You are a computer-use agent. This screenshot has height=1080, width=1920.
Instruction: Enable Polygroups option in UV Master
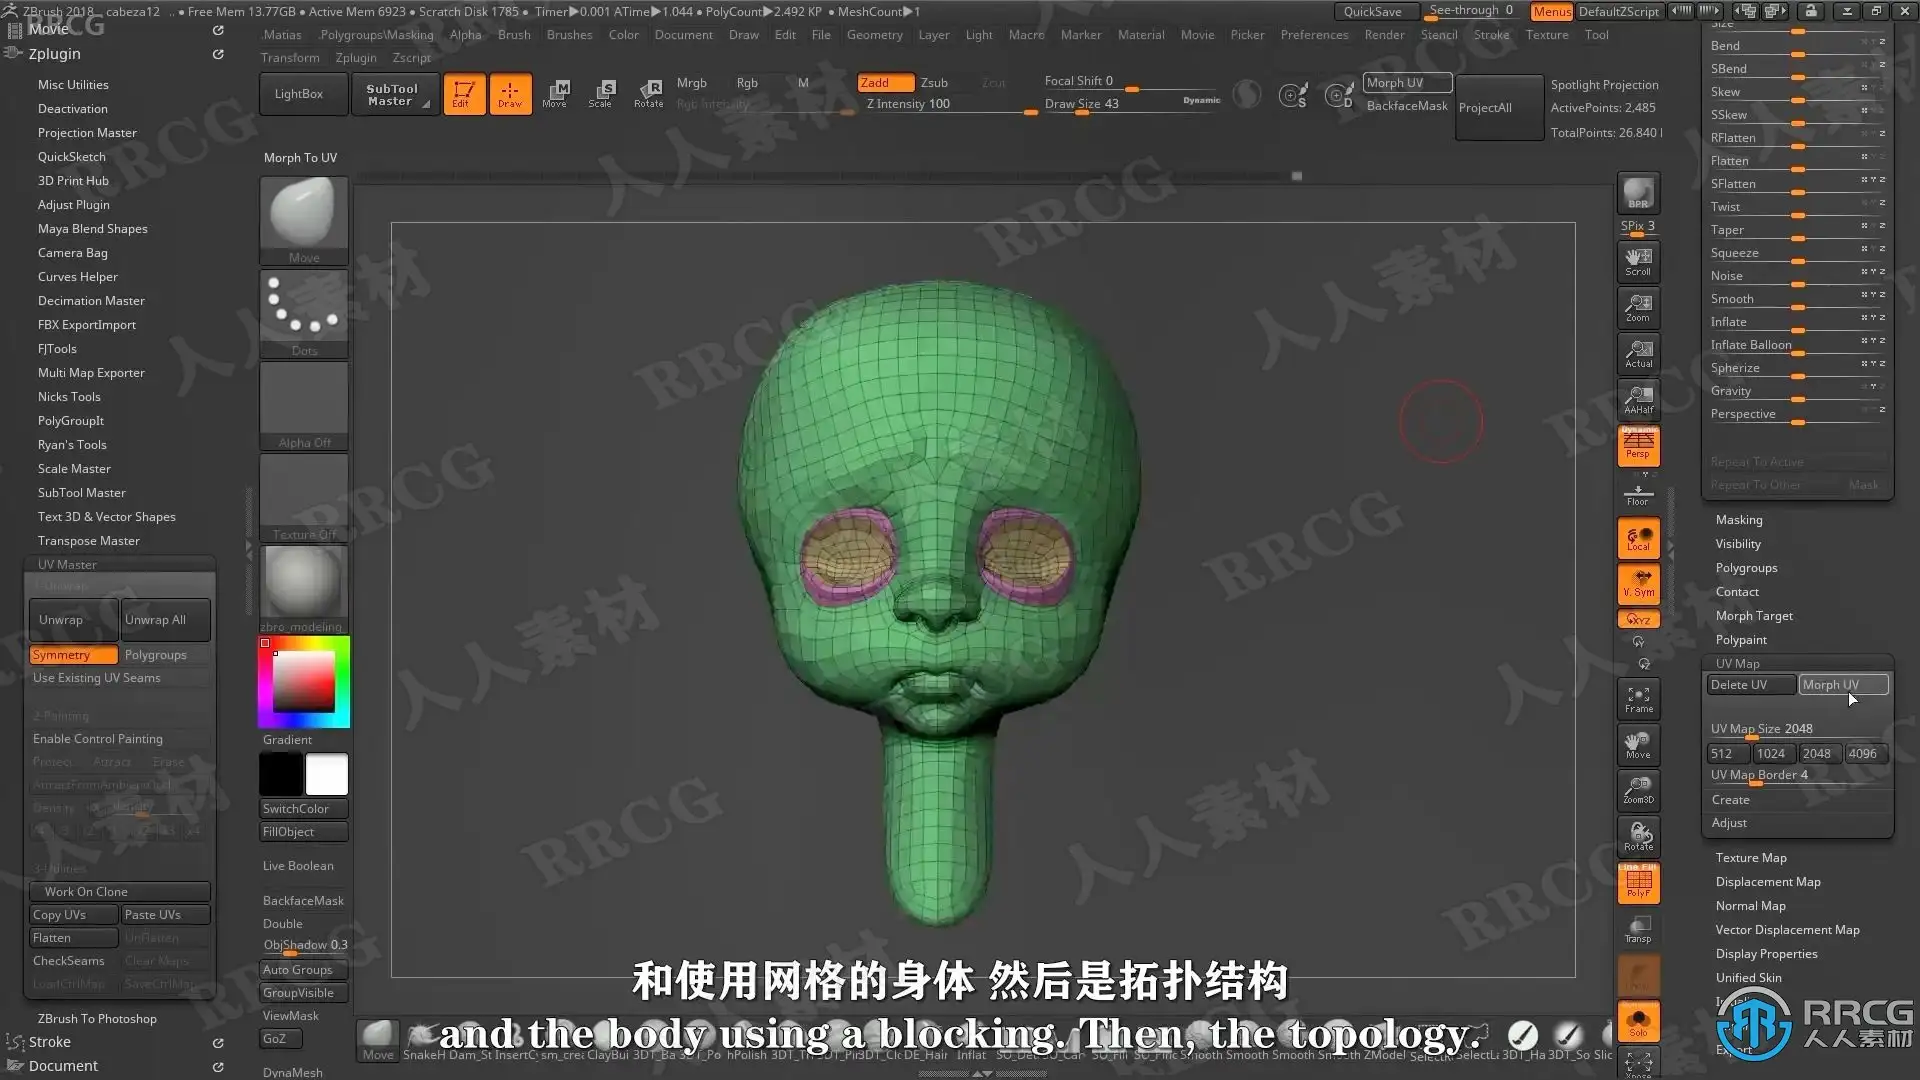point(165,655)
